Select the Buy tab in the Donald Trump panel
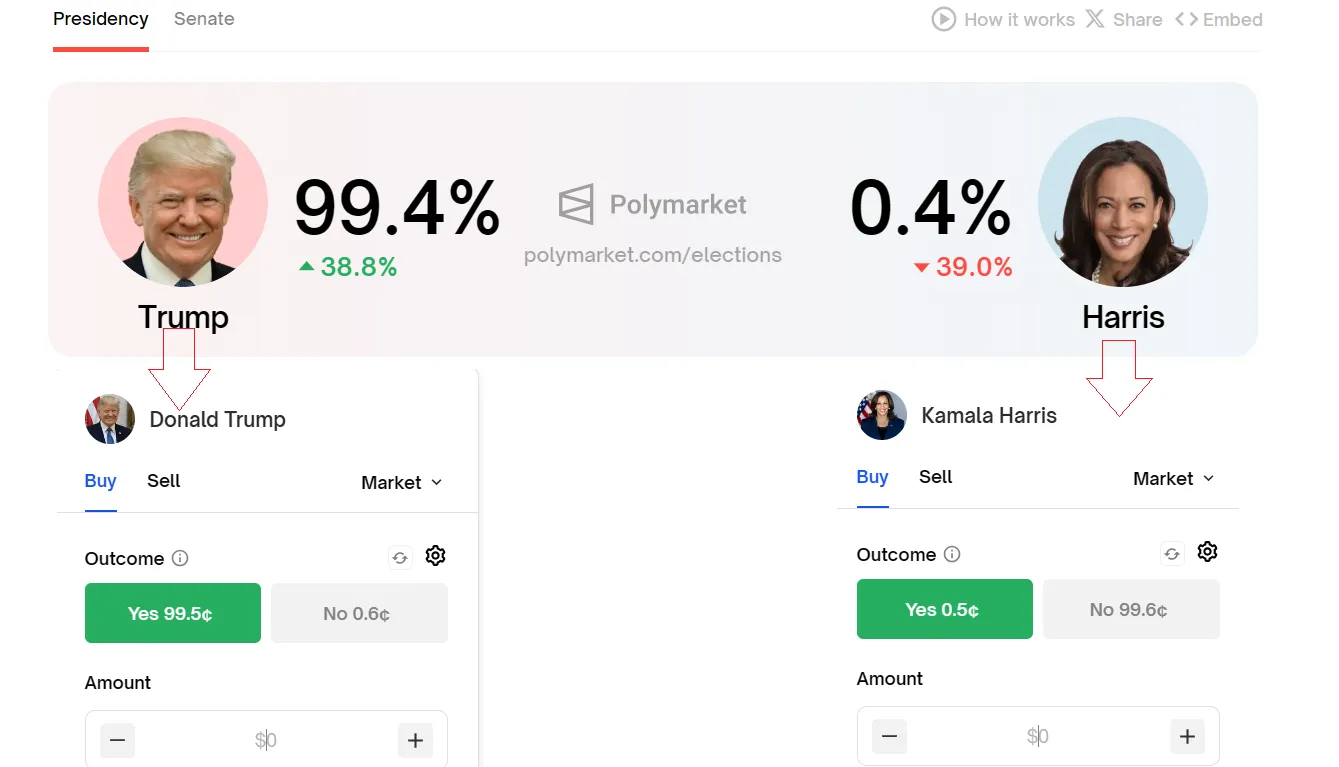This screenshot has height=767, width=1339. 100,481
